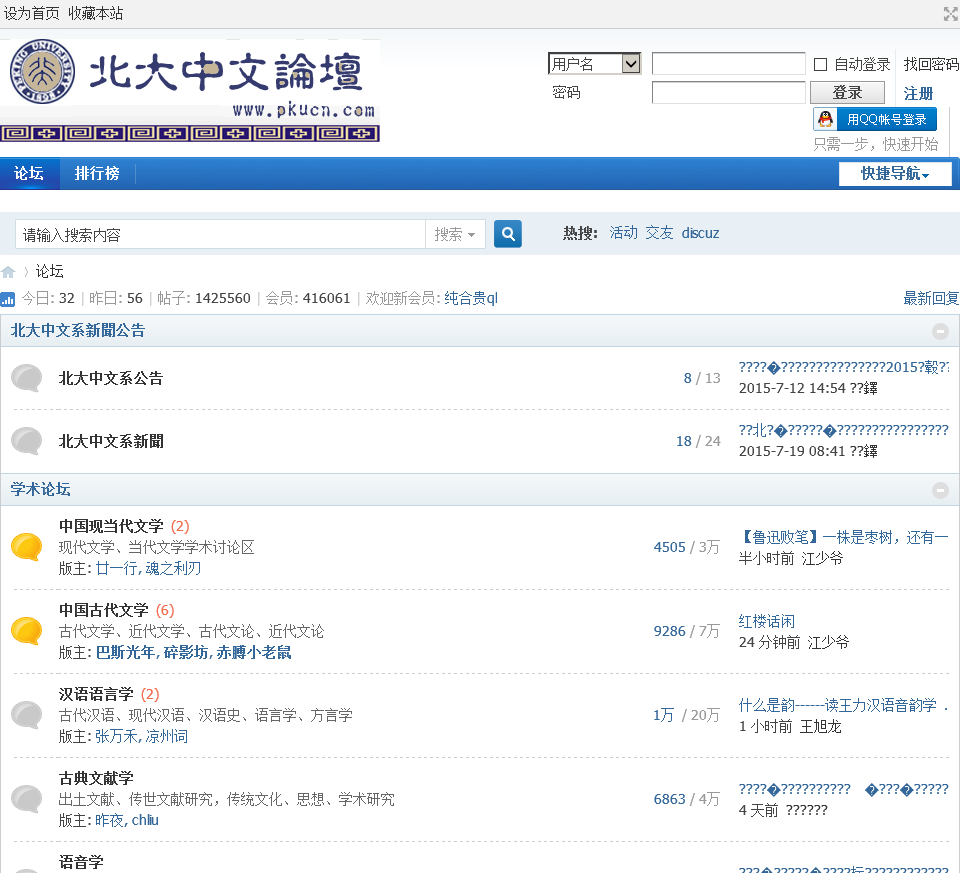Click the post count 4505 / 3万
Screen dimensions: 960x873
pyautogui.click(x=686, y=547)
